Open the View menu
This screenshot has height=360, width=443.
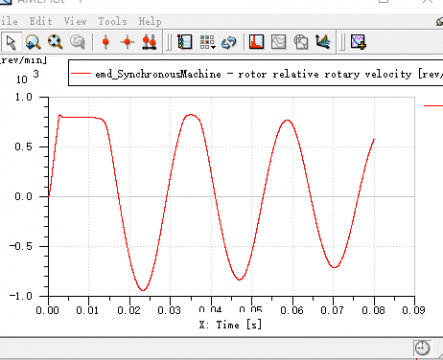[x=75, y=21]
